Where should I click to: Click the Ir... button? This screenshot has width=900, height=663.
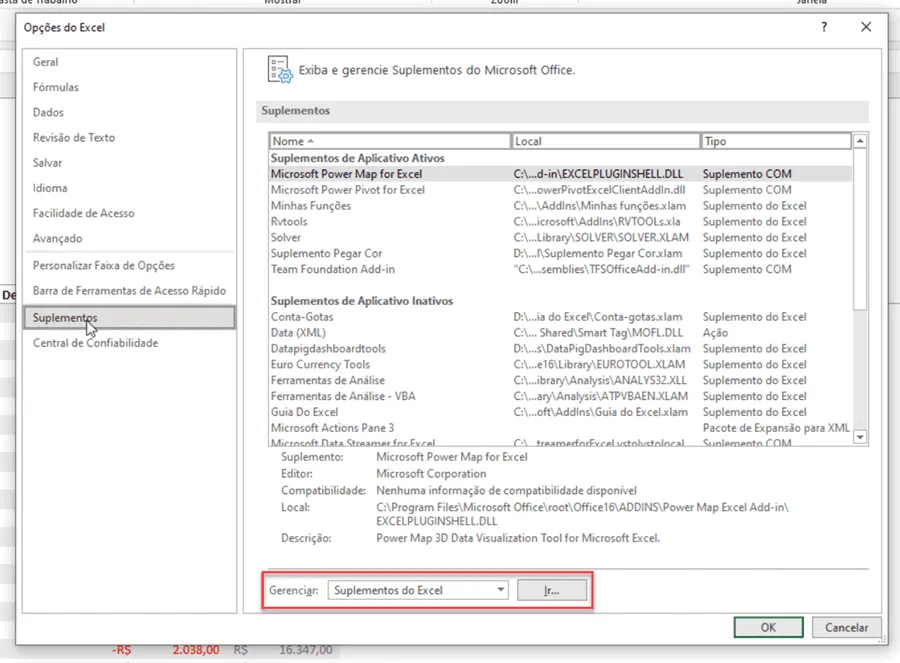(x=552, y=590)
